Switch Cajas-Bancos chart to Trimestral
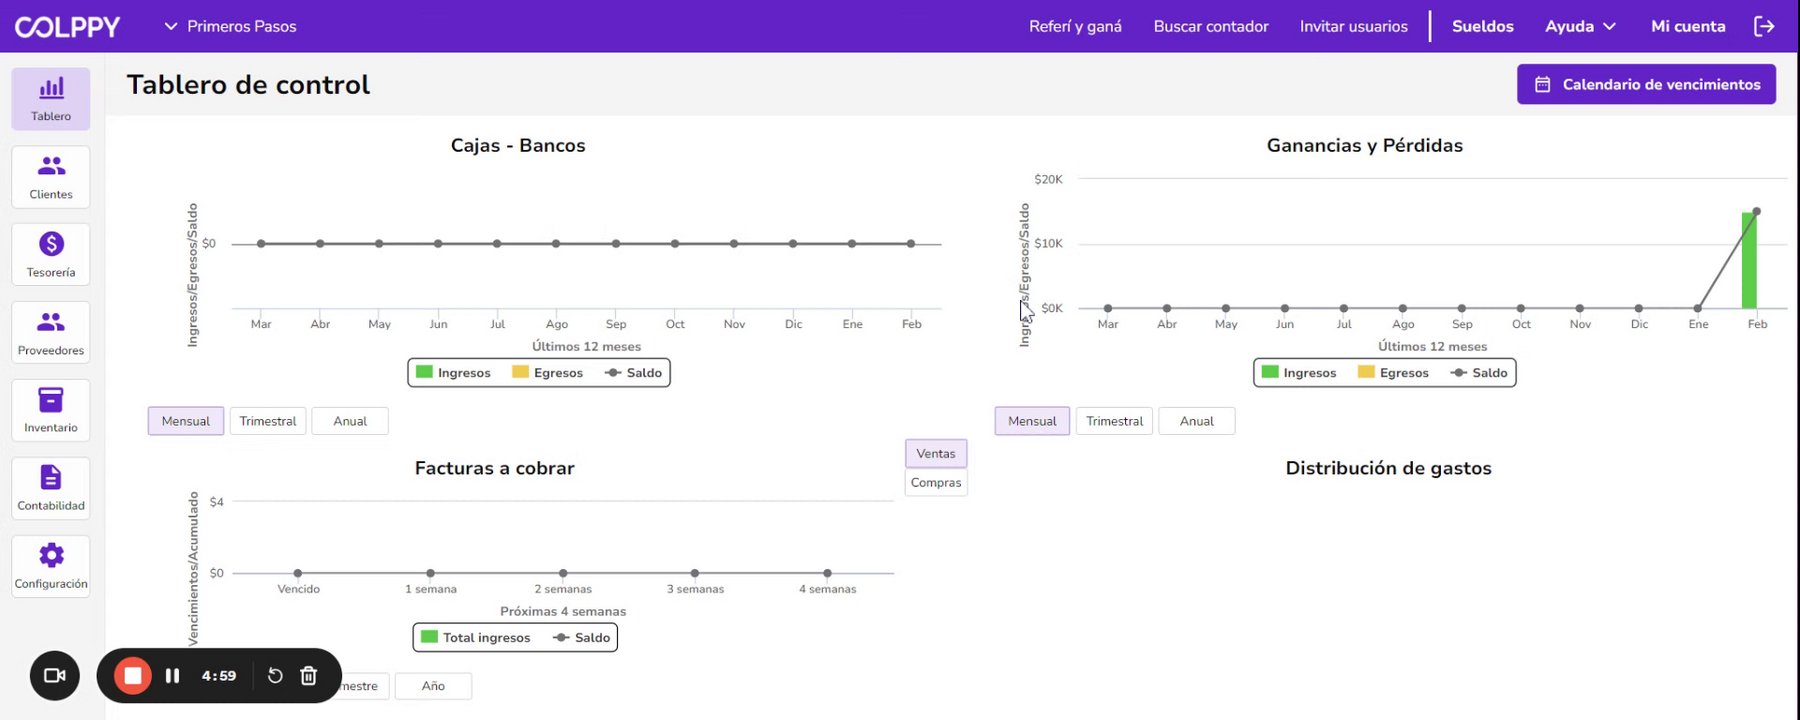Screen dimensions: 1800x720 tap(268, 421)
